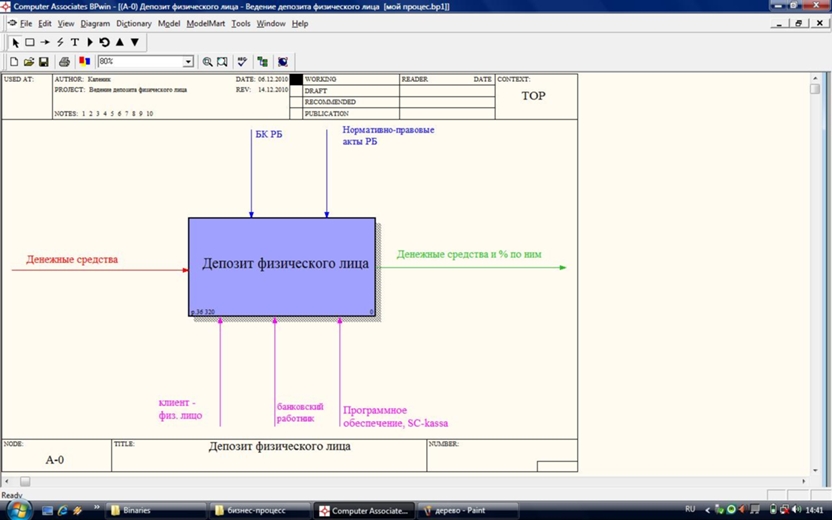
Task: Click the 'клиент - физ. лицо' mechanism label
Action: [x=180, y=409]
